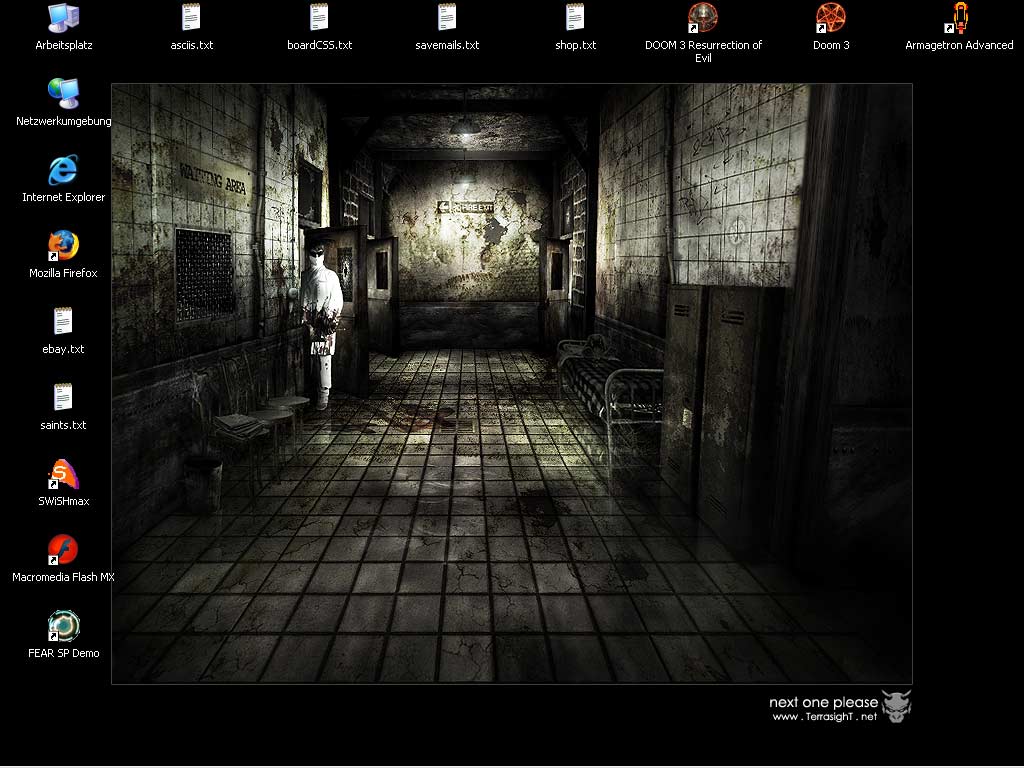Click the 'saints.txt' file name label
Viewport: 1024px width, 768px height.
coord(63,425)
